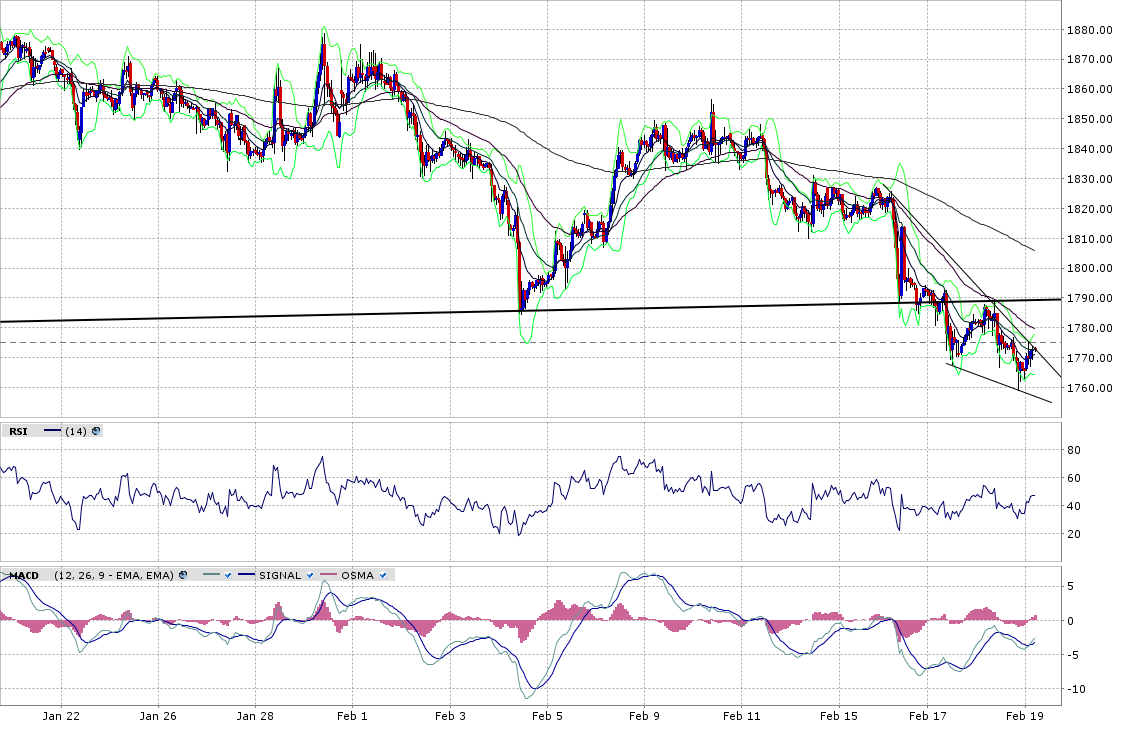Click the RSI settings globe icon
1121x730 pixels.
[96, 431]
